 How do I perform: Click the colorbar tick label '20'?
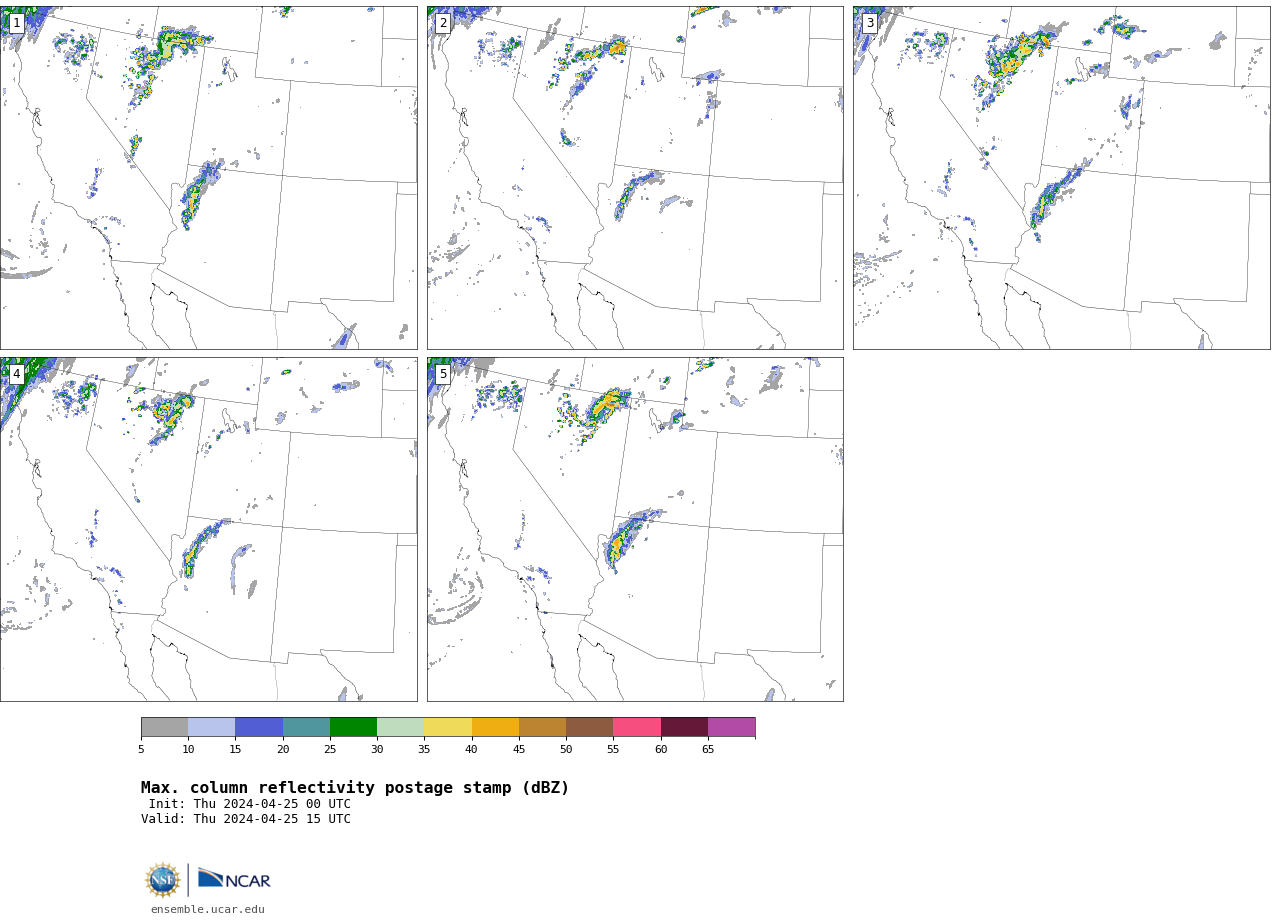click(x=283, y=750)
